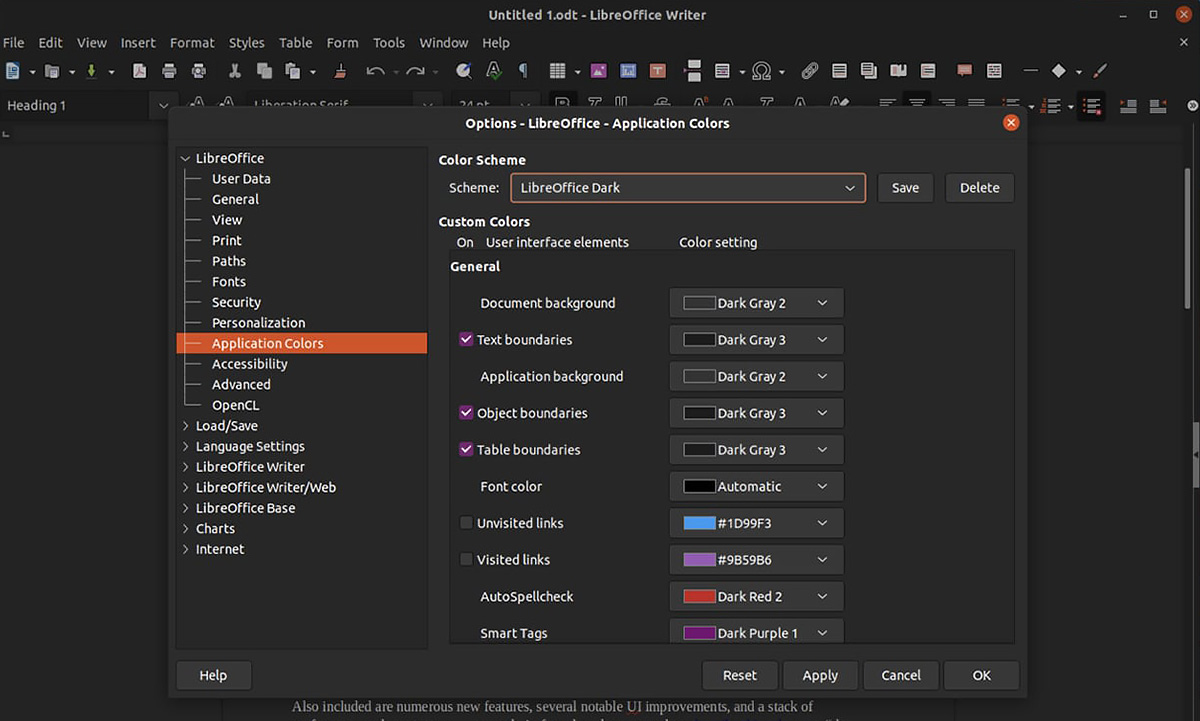Select the View item in options tree

(227, 220)
